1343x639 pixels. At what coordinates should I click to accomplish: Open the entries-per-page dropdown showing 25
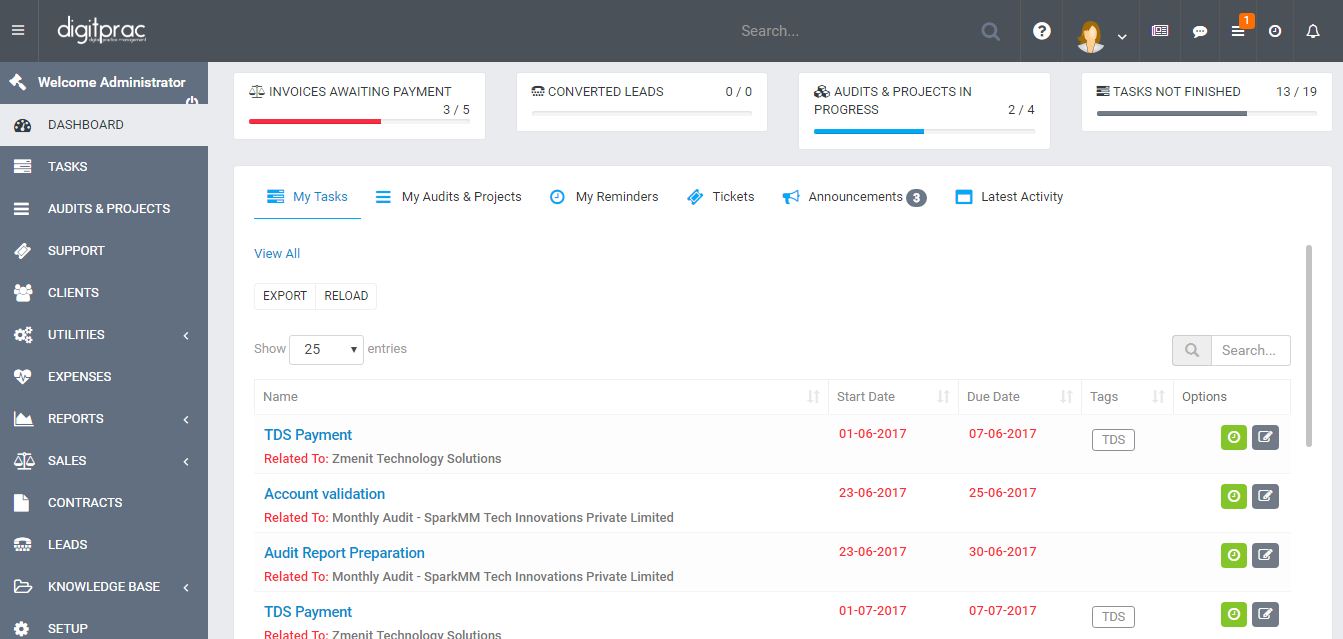326,349
